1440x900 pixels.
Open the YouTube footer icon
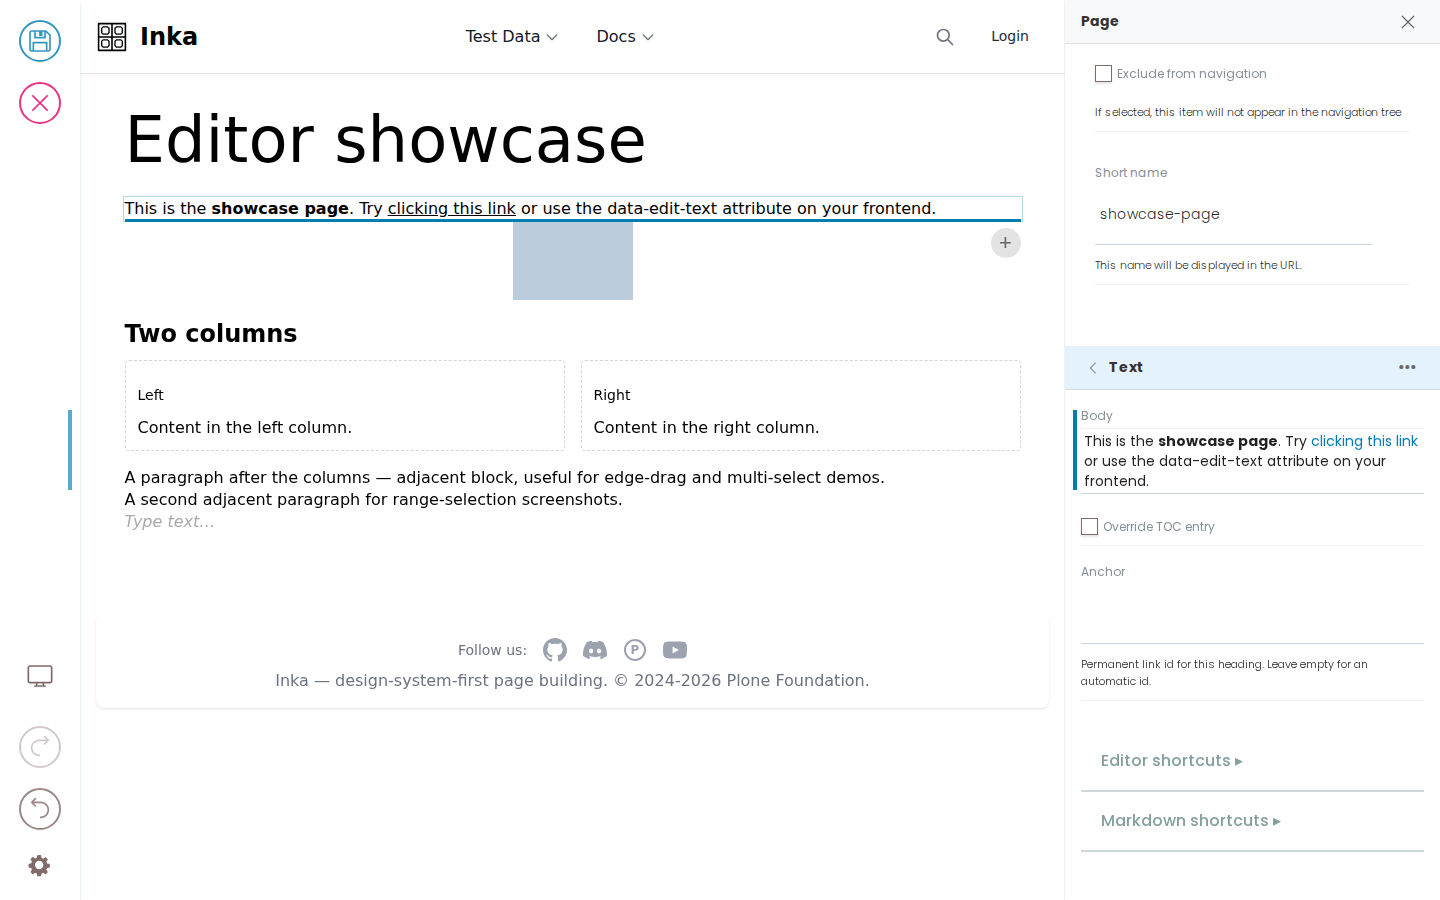pyautogui.click(x=675, y=650)
